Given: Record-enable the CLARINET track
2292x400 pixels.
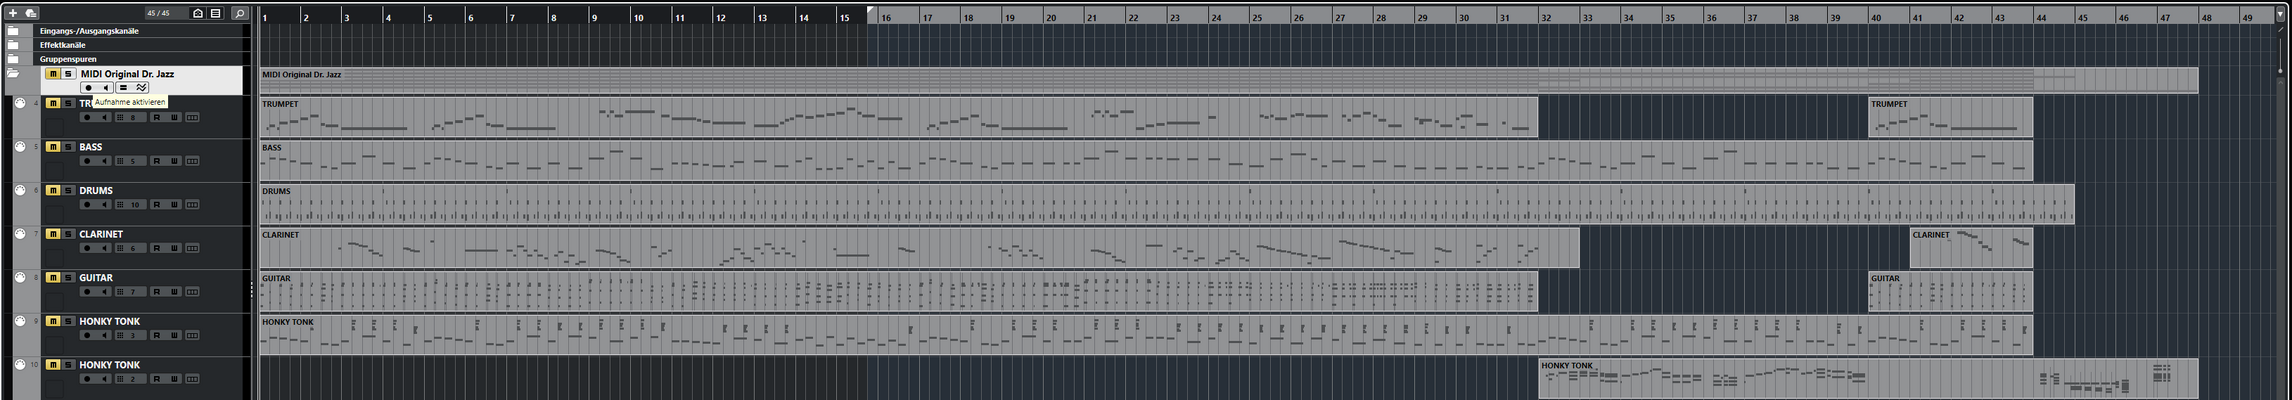Looking at the screenshot, I should pyautogui.click(x=87, y=248).
